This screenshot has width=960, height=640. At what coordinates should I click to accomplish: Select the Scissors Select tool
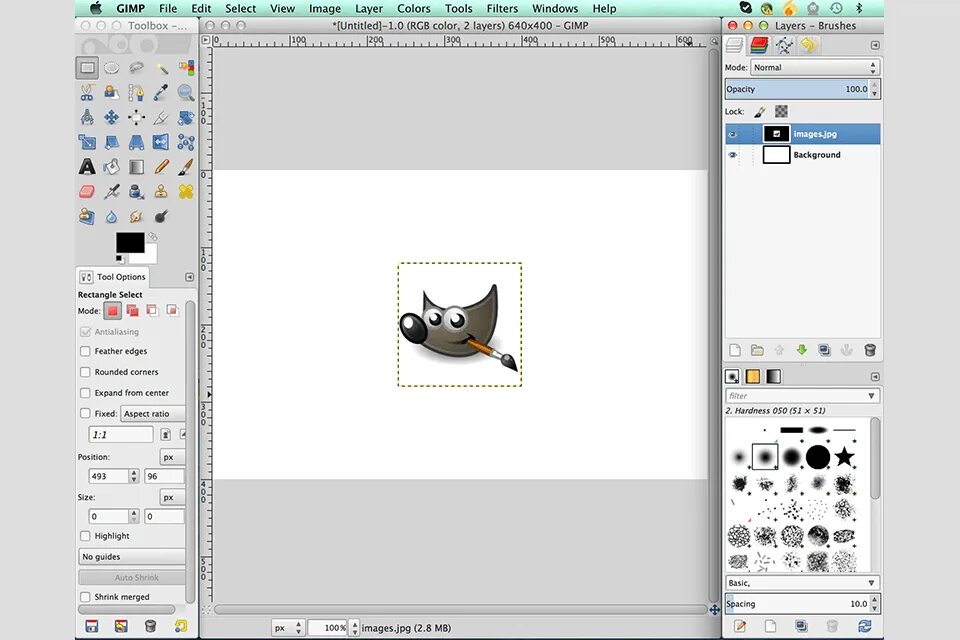(x=87, y=92)
